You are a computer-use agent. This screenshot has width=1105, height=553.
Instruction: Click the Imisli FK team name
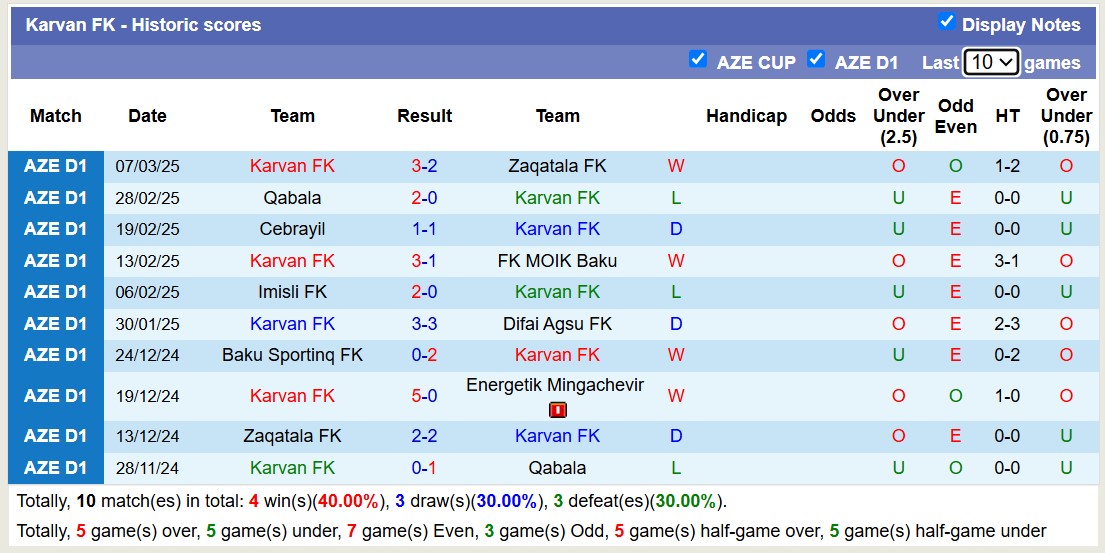(292, 292)
